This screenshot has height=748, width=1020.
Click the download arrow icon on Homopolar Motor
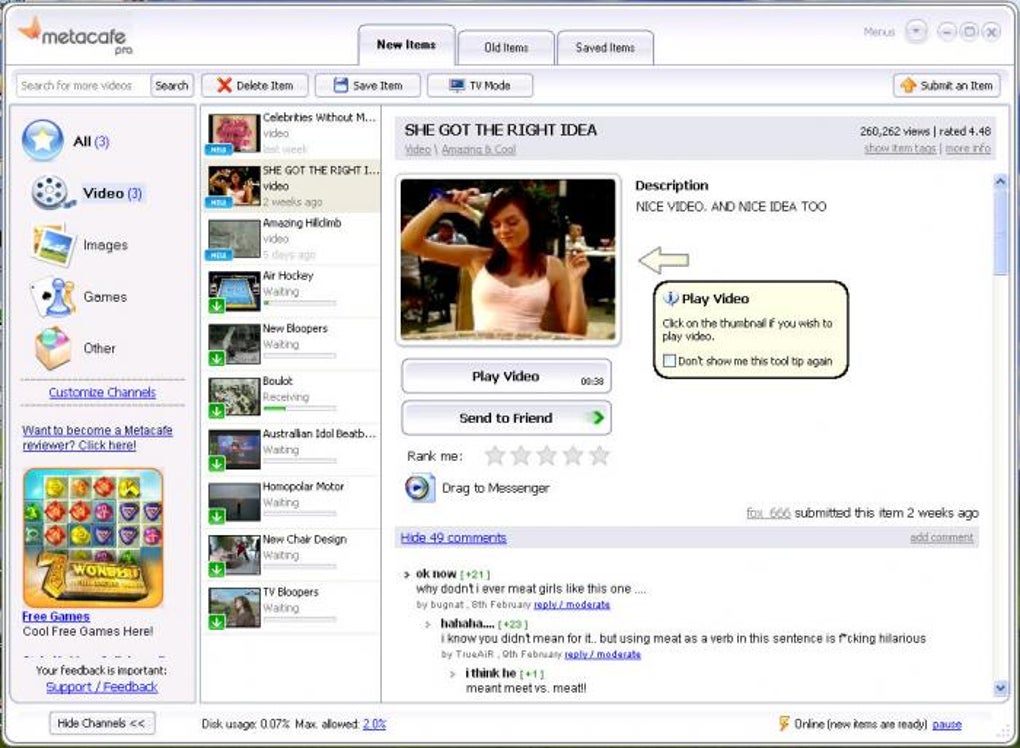(216, 516)
